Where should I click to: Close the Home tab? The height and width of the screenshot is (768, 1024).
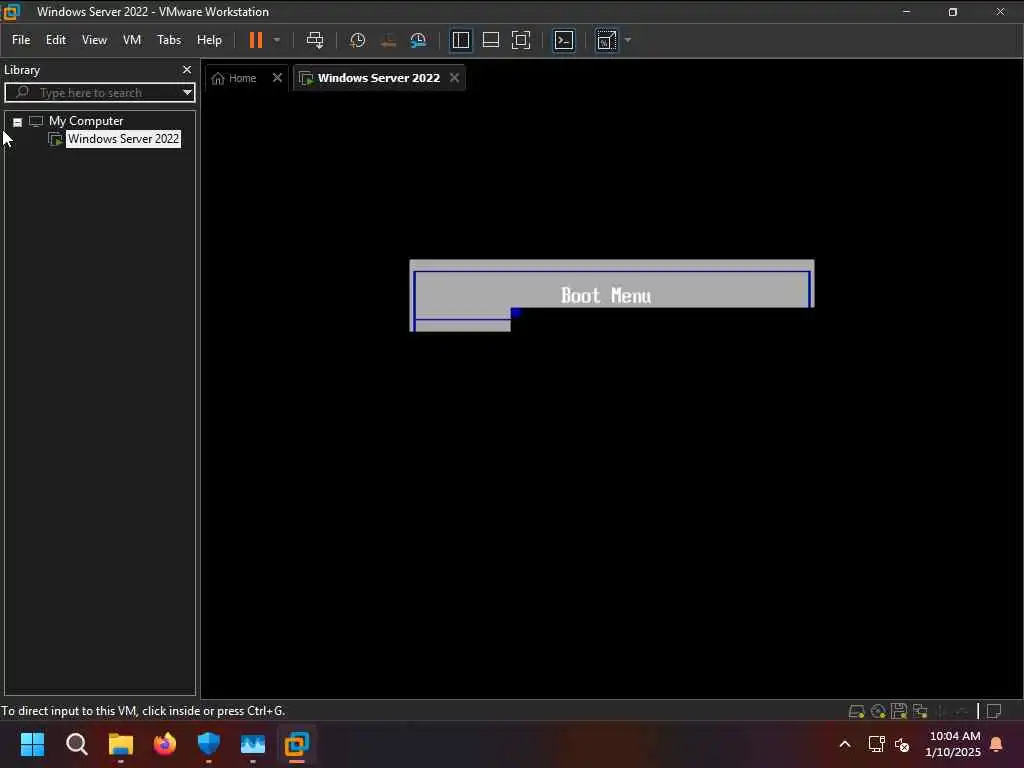277,78
